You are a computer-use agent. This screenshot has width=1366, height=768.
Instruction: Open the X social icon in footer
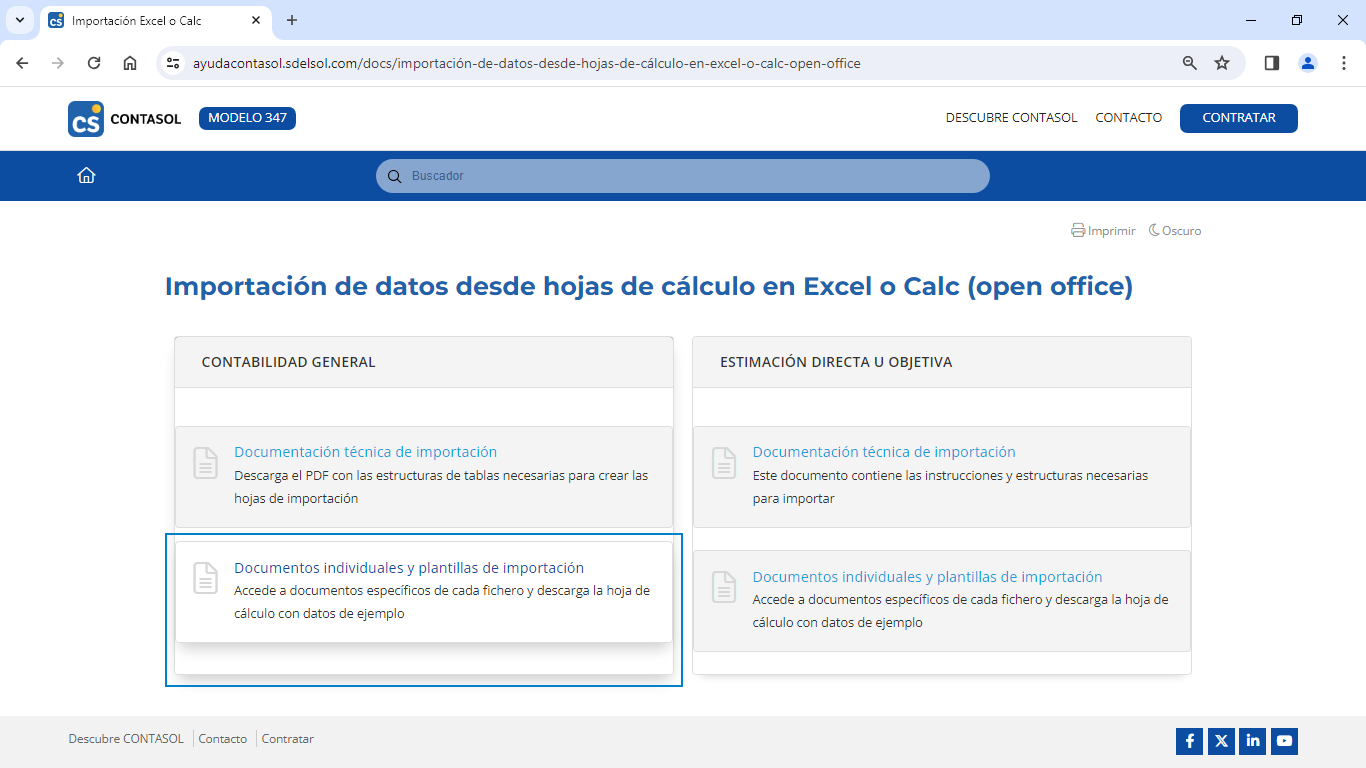tap(1221, 741)
